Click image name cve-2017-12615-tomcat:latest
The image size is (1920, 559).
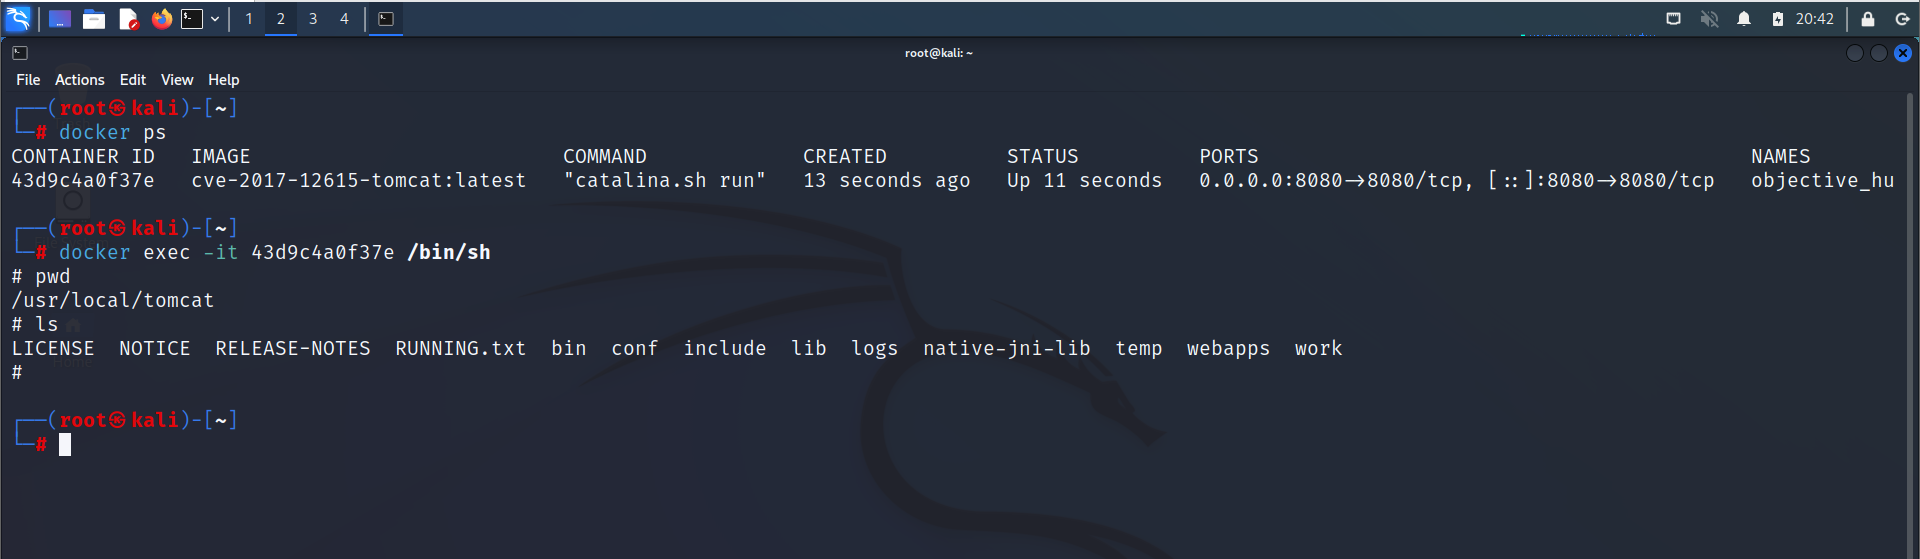[x=359, y=180]
